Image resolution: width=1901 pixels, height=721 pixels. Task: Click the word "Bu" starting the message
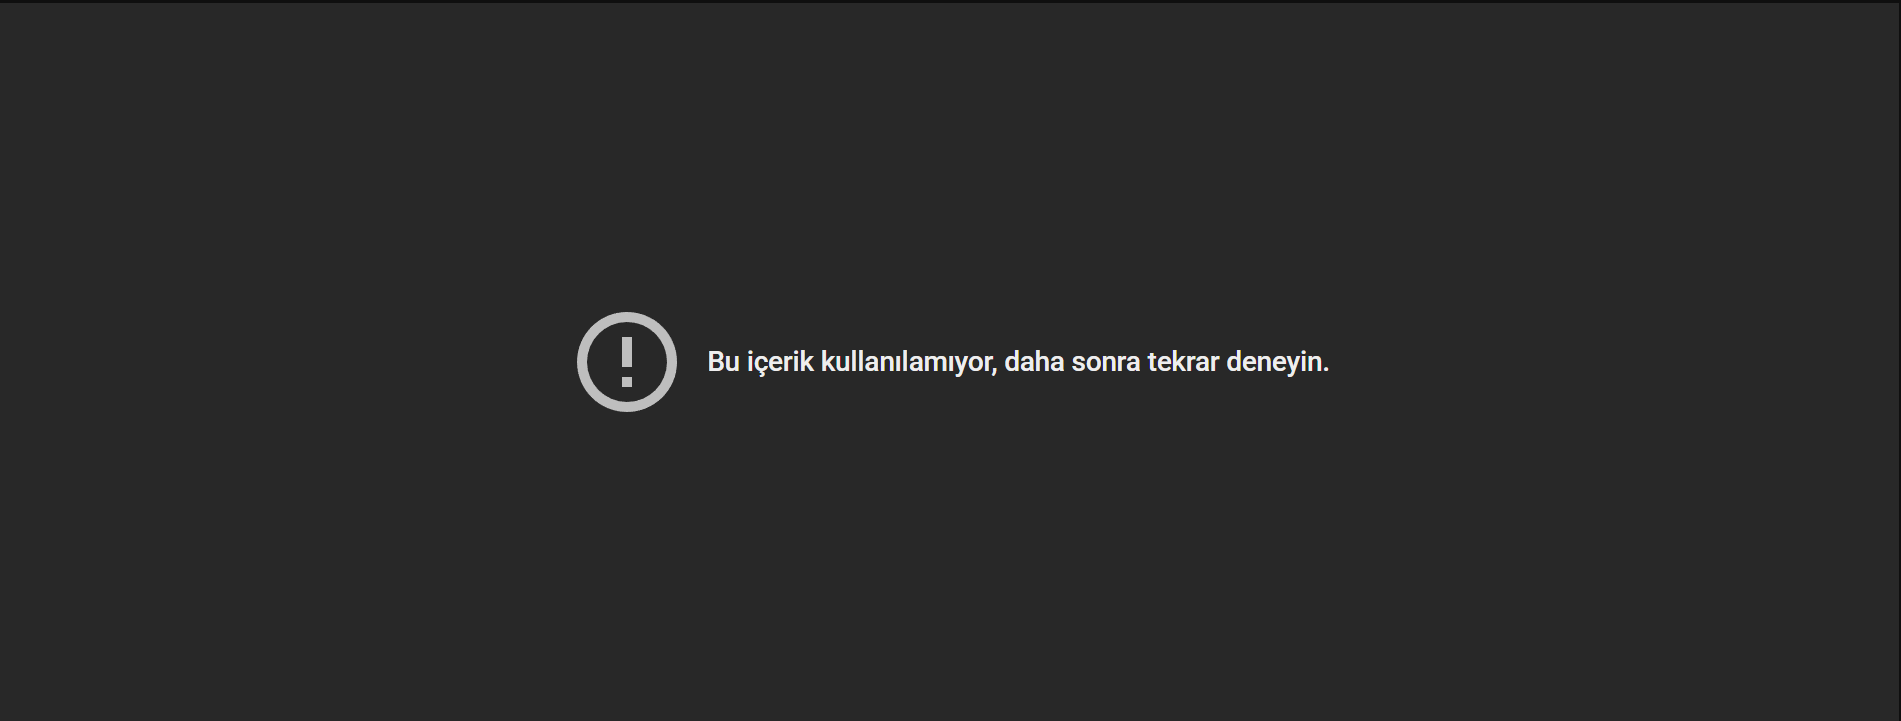[723, 362]
